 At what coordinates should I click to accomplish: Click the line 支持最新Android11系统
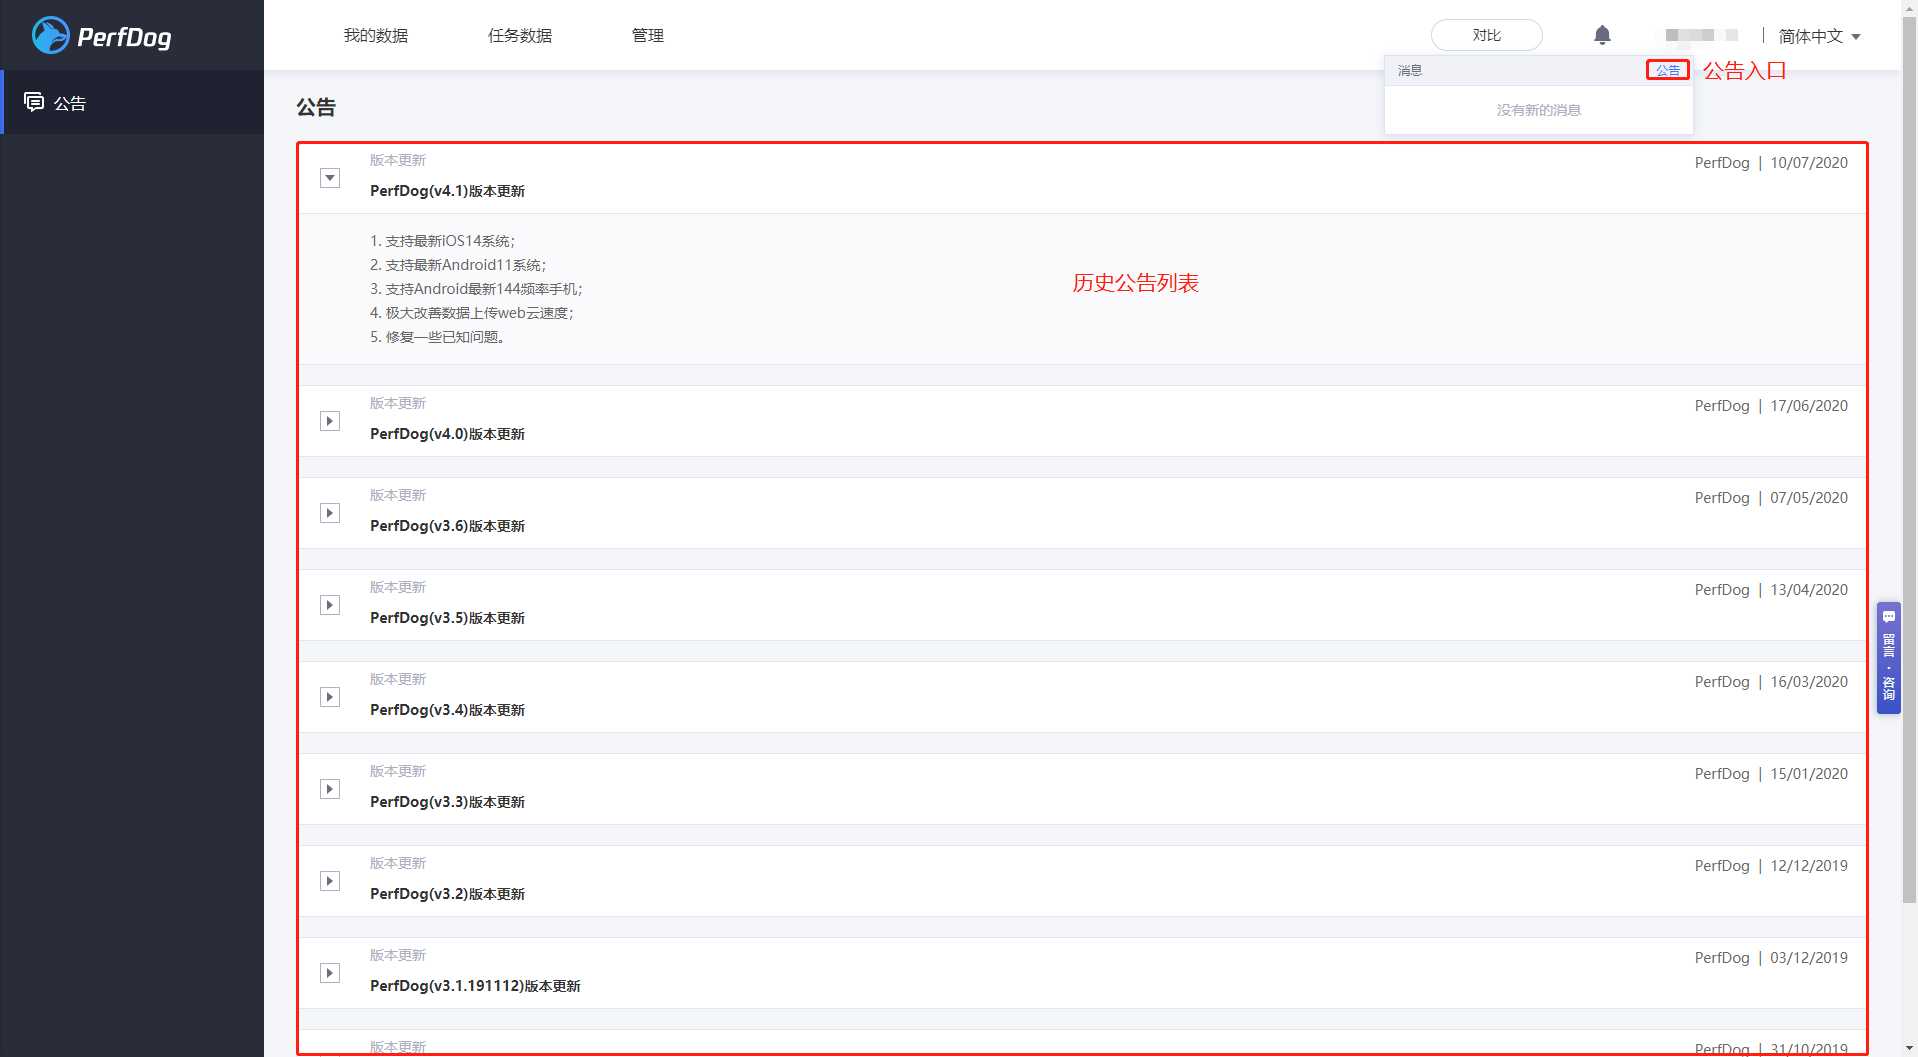(459, 265)
